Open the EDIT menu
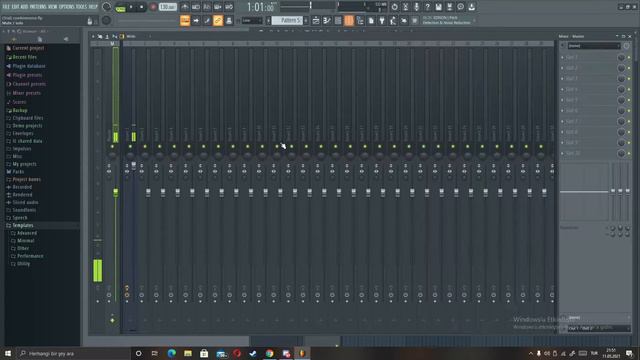 (16, 7)
